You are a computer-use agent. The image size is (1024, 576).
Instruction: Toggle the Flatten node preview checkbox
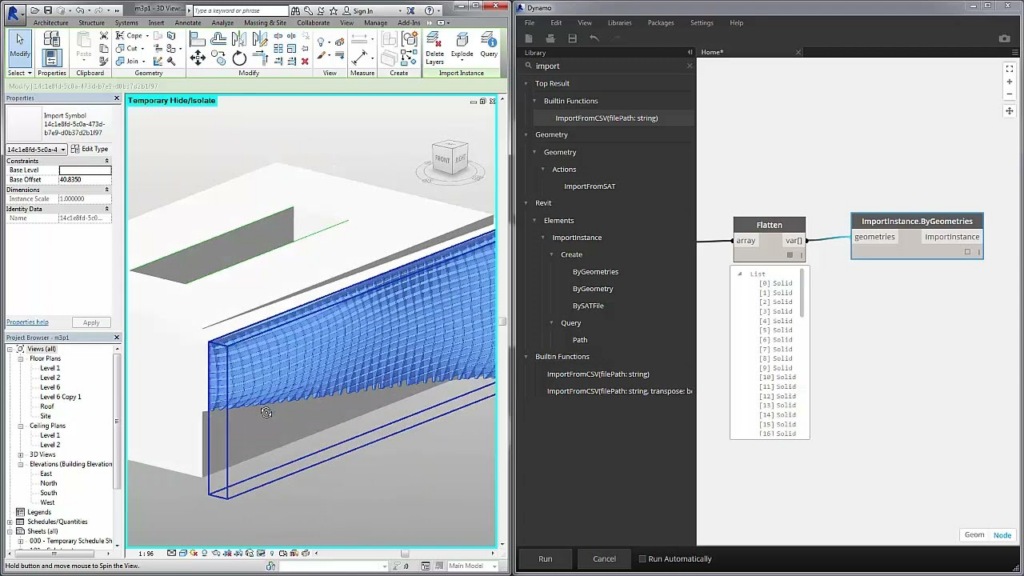coord(790,255)
